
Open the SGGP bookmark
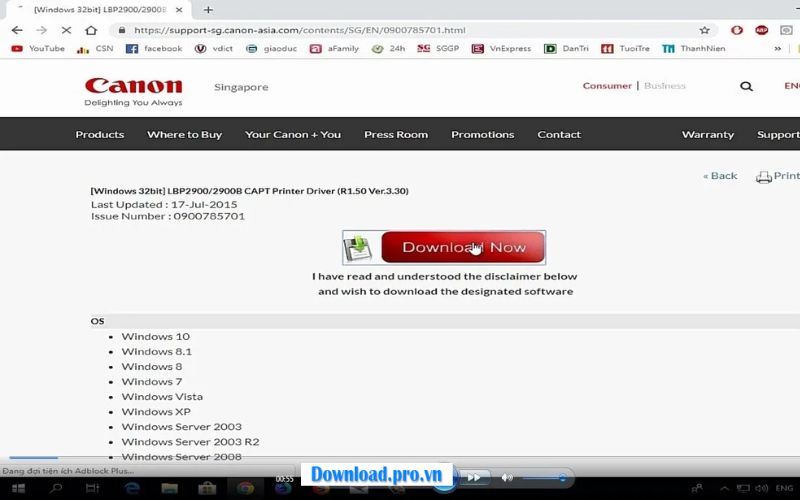coord(438,48)
